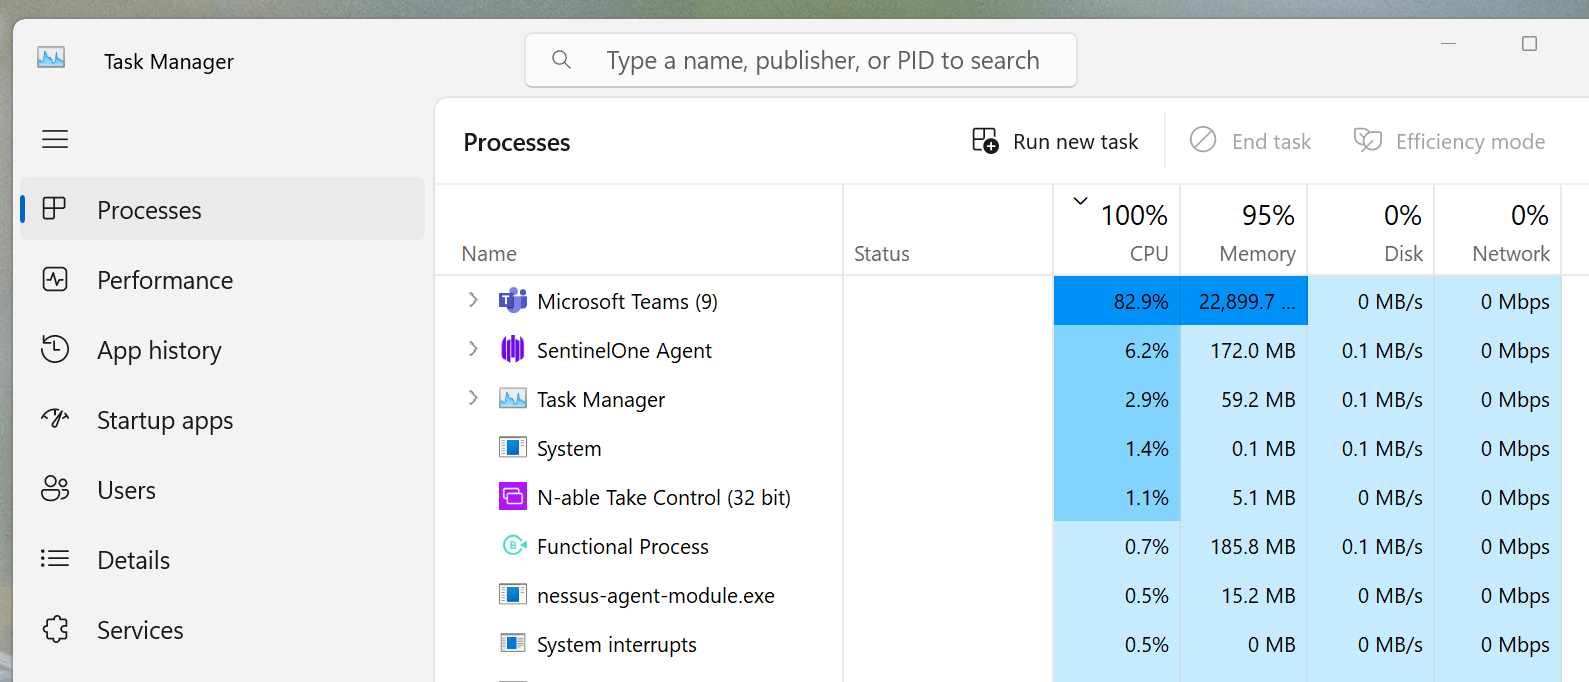
Task: Sort by the Memory column header
Action: point(1244,230)
